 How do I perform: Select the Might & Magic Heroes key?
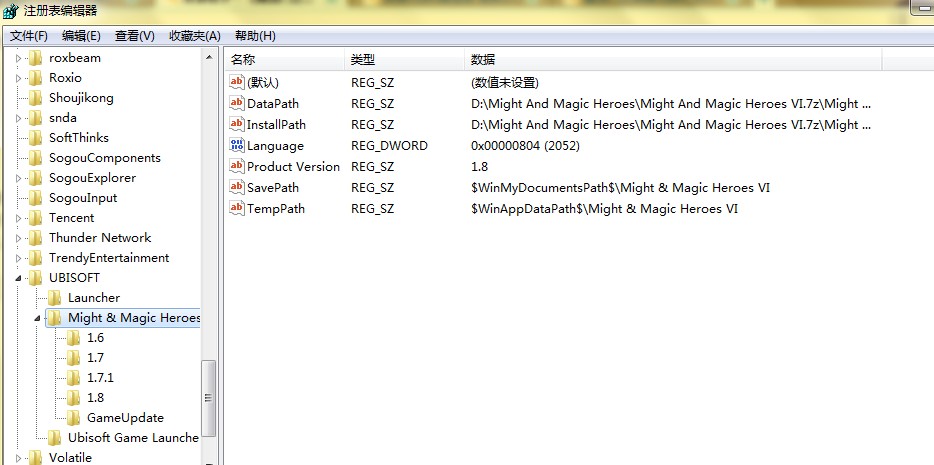133,318
